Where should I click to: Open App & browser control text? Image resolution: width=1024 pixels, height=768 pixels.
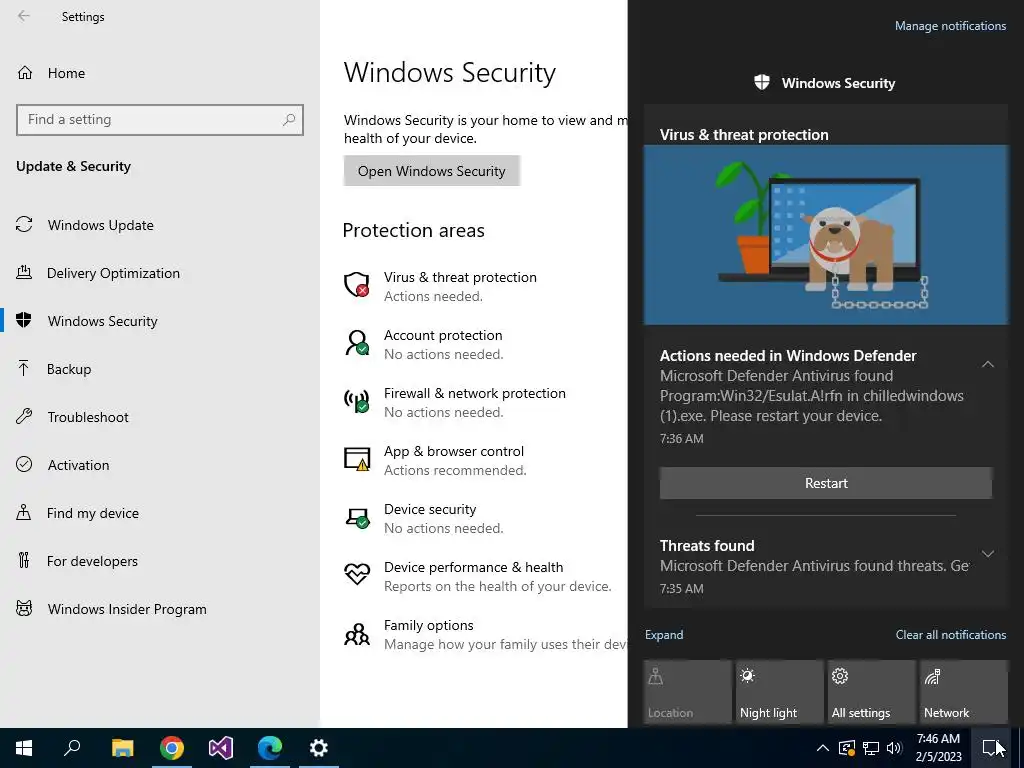click(x=454, y=451)
